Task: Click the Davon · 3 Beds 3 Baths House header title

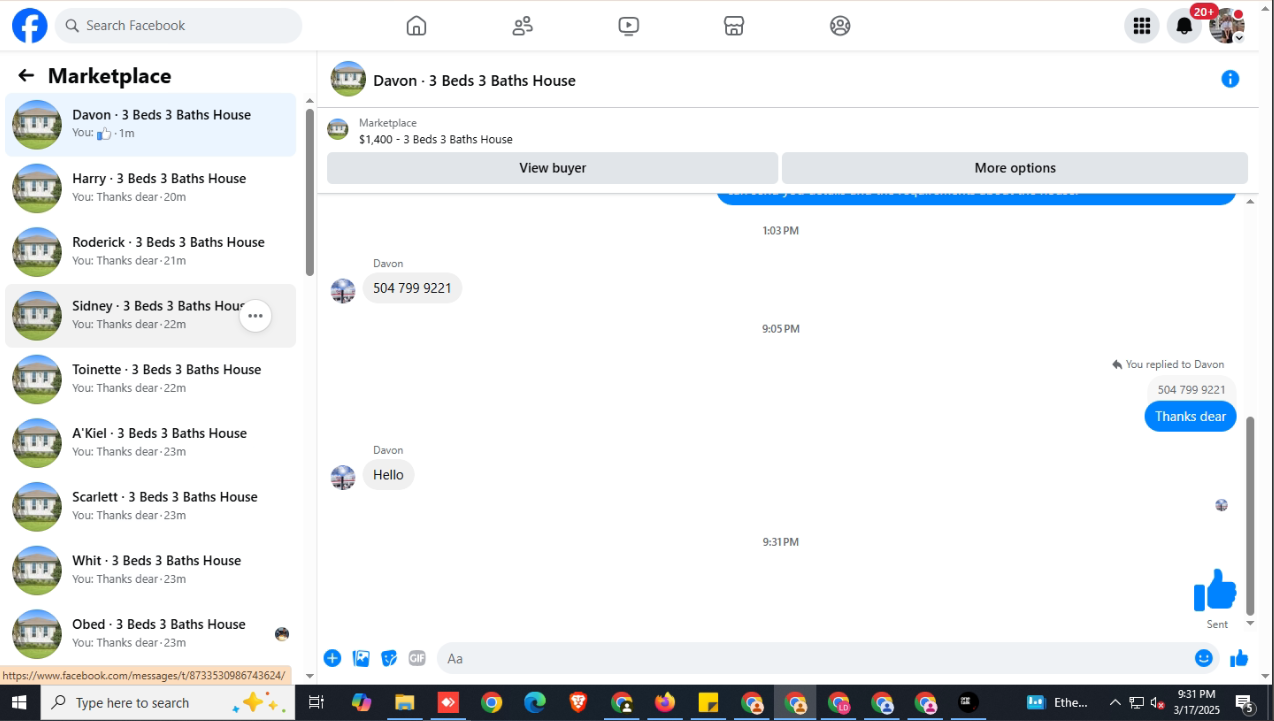Action: point(474,80)
